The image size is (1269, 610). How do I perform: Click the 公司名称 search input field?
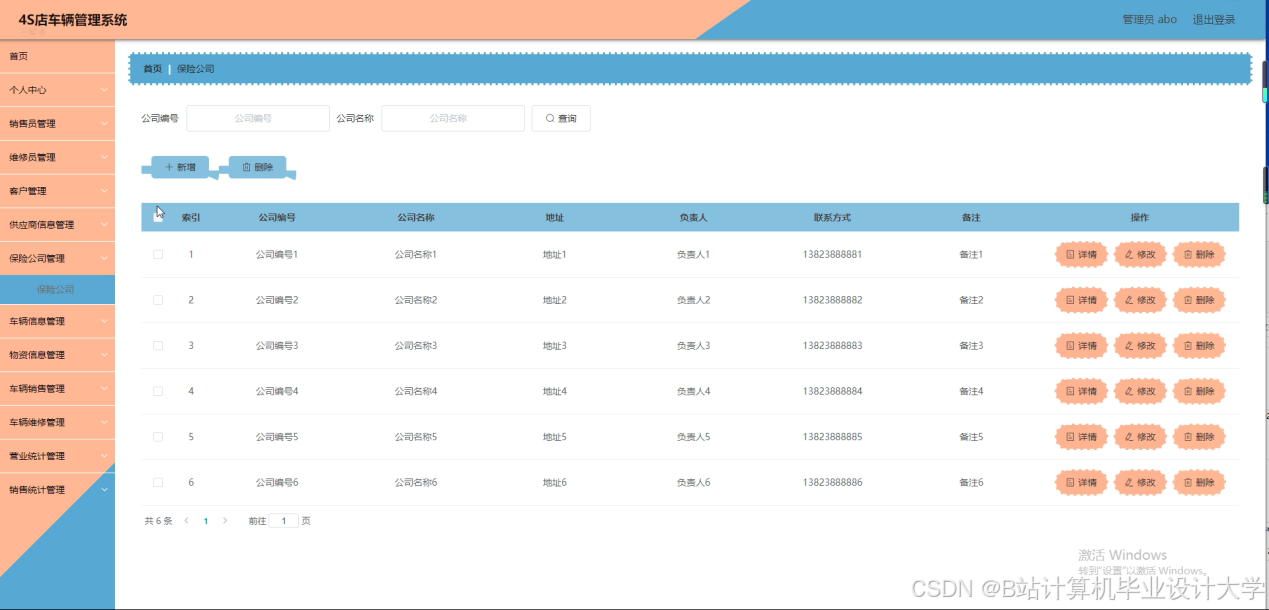(x=453, y=118)
